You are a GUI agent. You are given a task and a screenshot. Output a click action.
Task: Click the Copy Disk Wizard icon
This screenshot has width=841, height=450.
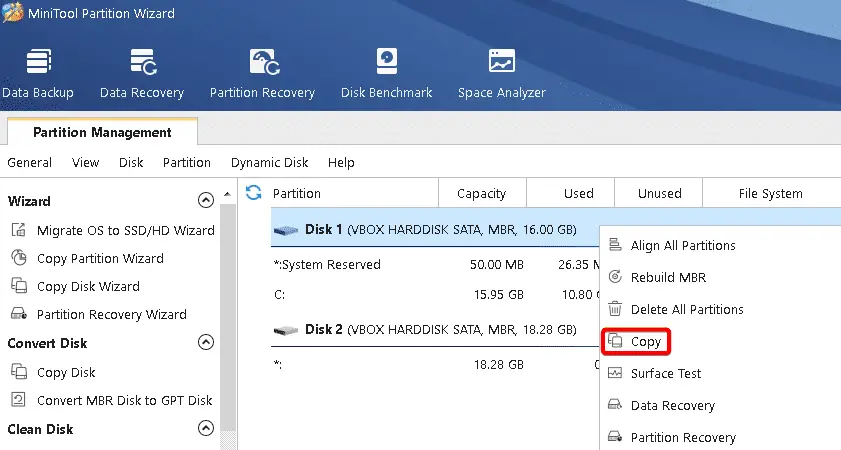[x=19, y=286]
